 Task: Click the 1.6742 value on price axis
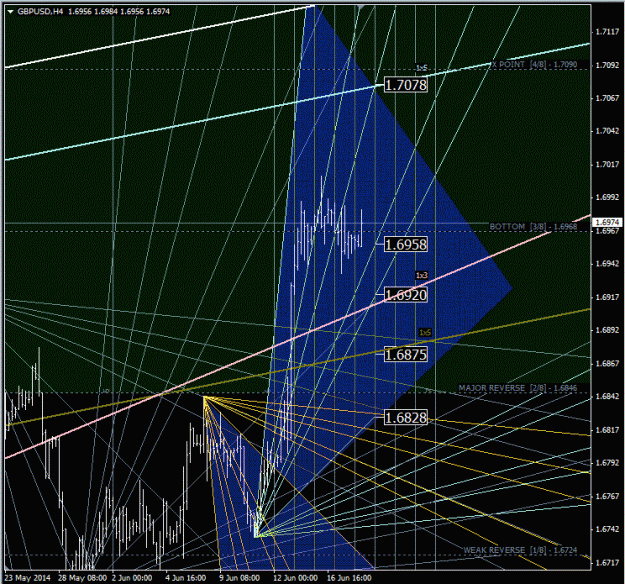[607, 529]
